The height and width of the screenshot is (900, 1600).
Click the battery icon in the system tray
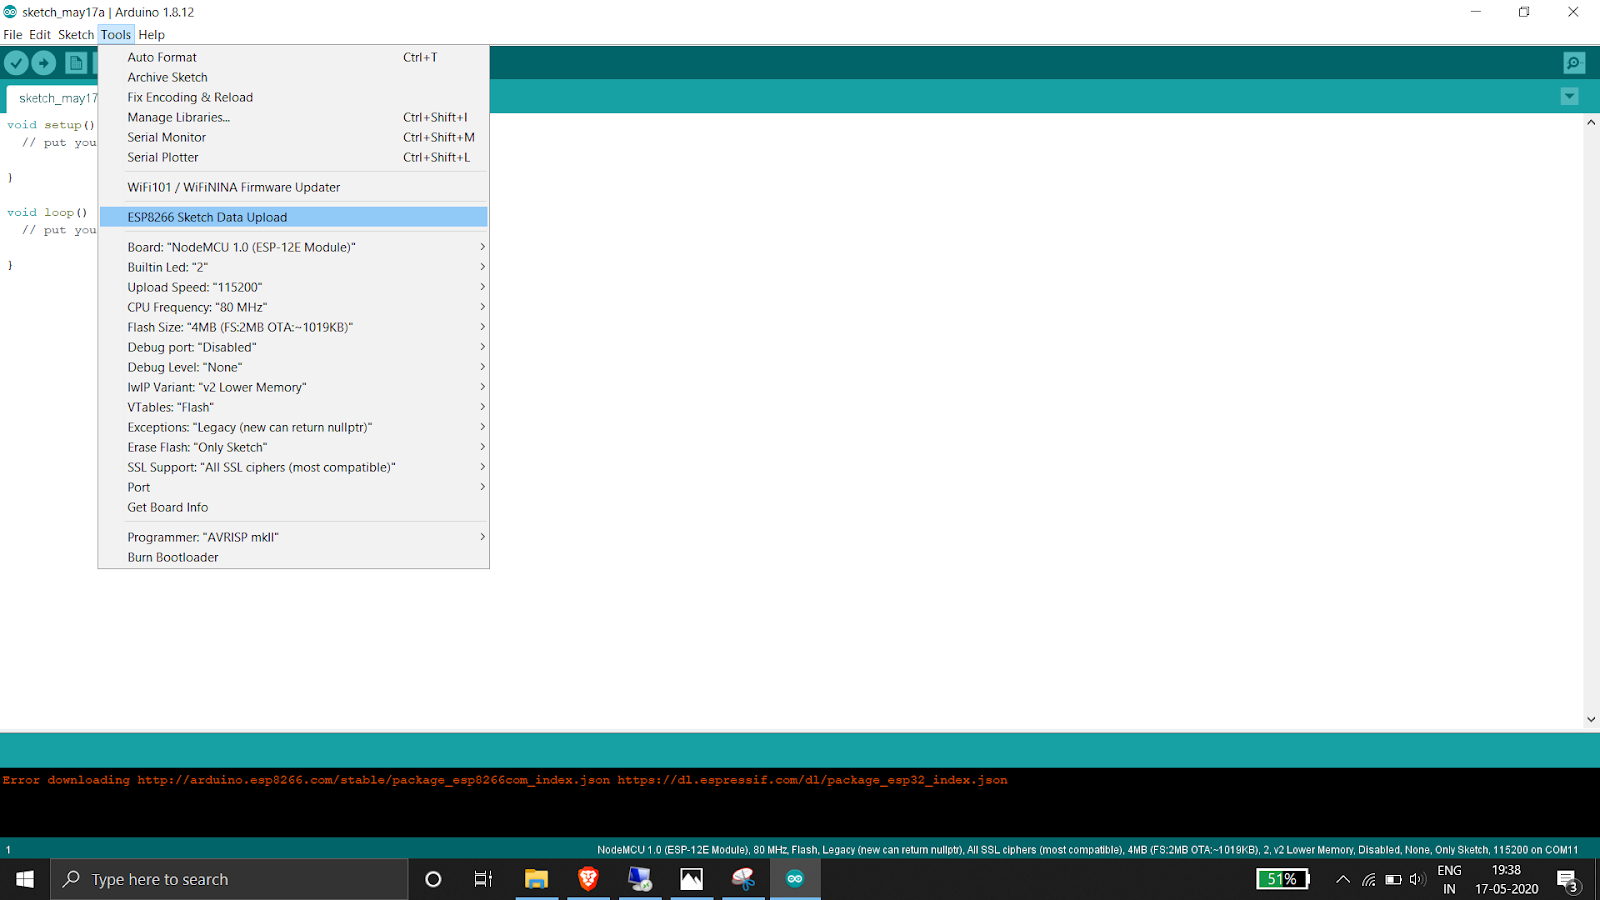tap(1393, 880)
